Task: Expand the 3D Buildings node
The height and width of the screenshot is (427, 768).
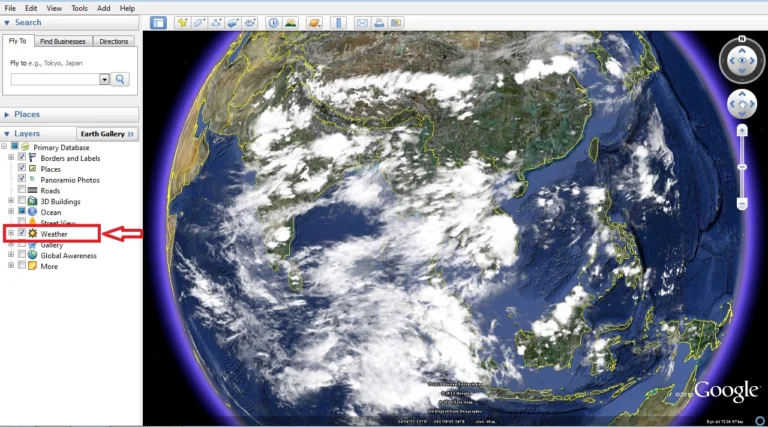Action: [x=11, y=200]
